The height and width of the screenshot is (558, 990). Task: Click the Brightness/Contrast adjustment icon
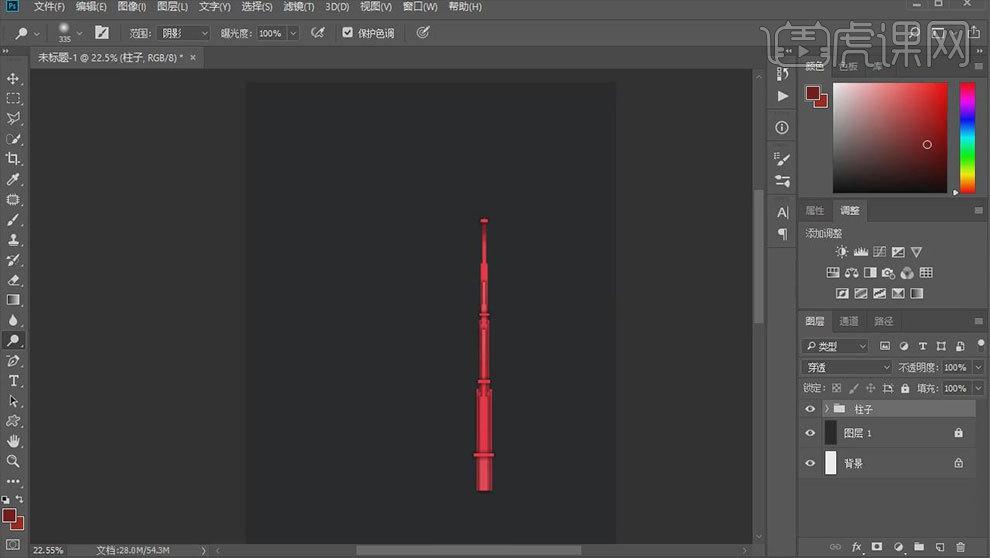[x=842, y=252]
